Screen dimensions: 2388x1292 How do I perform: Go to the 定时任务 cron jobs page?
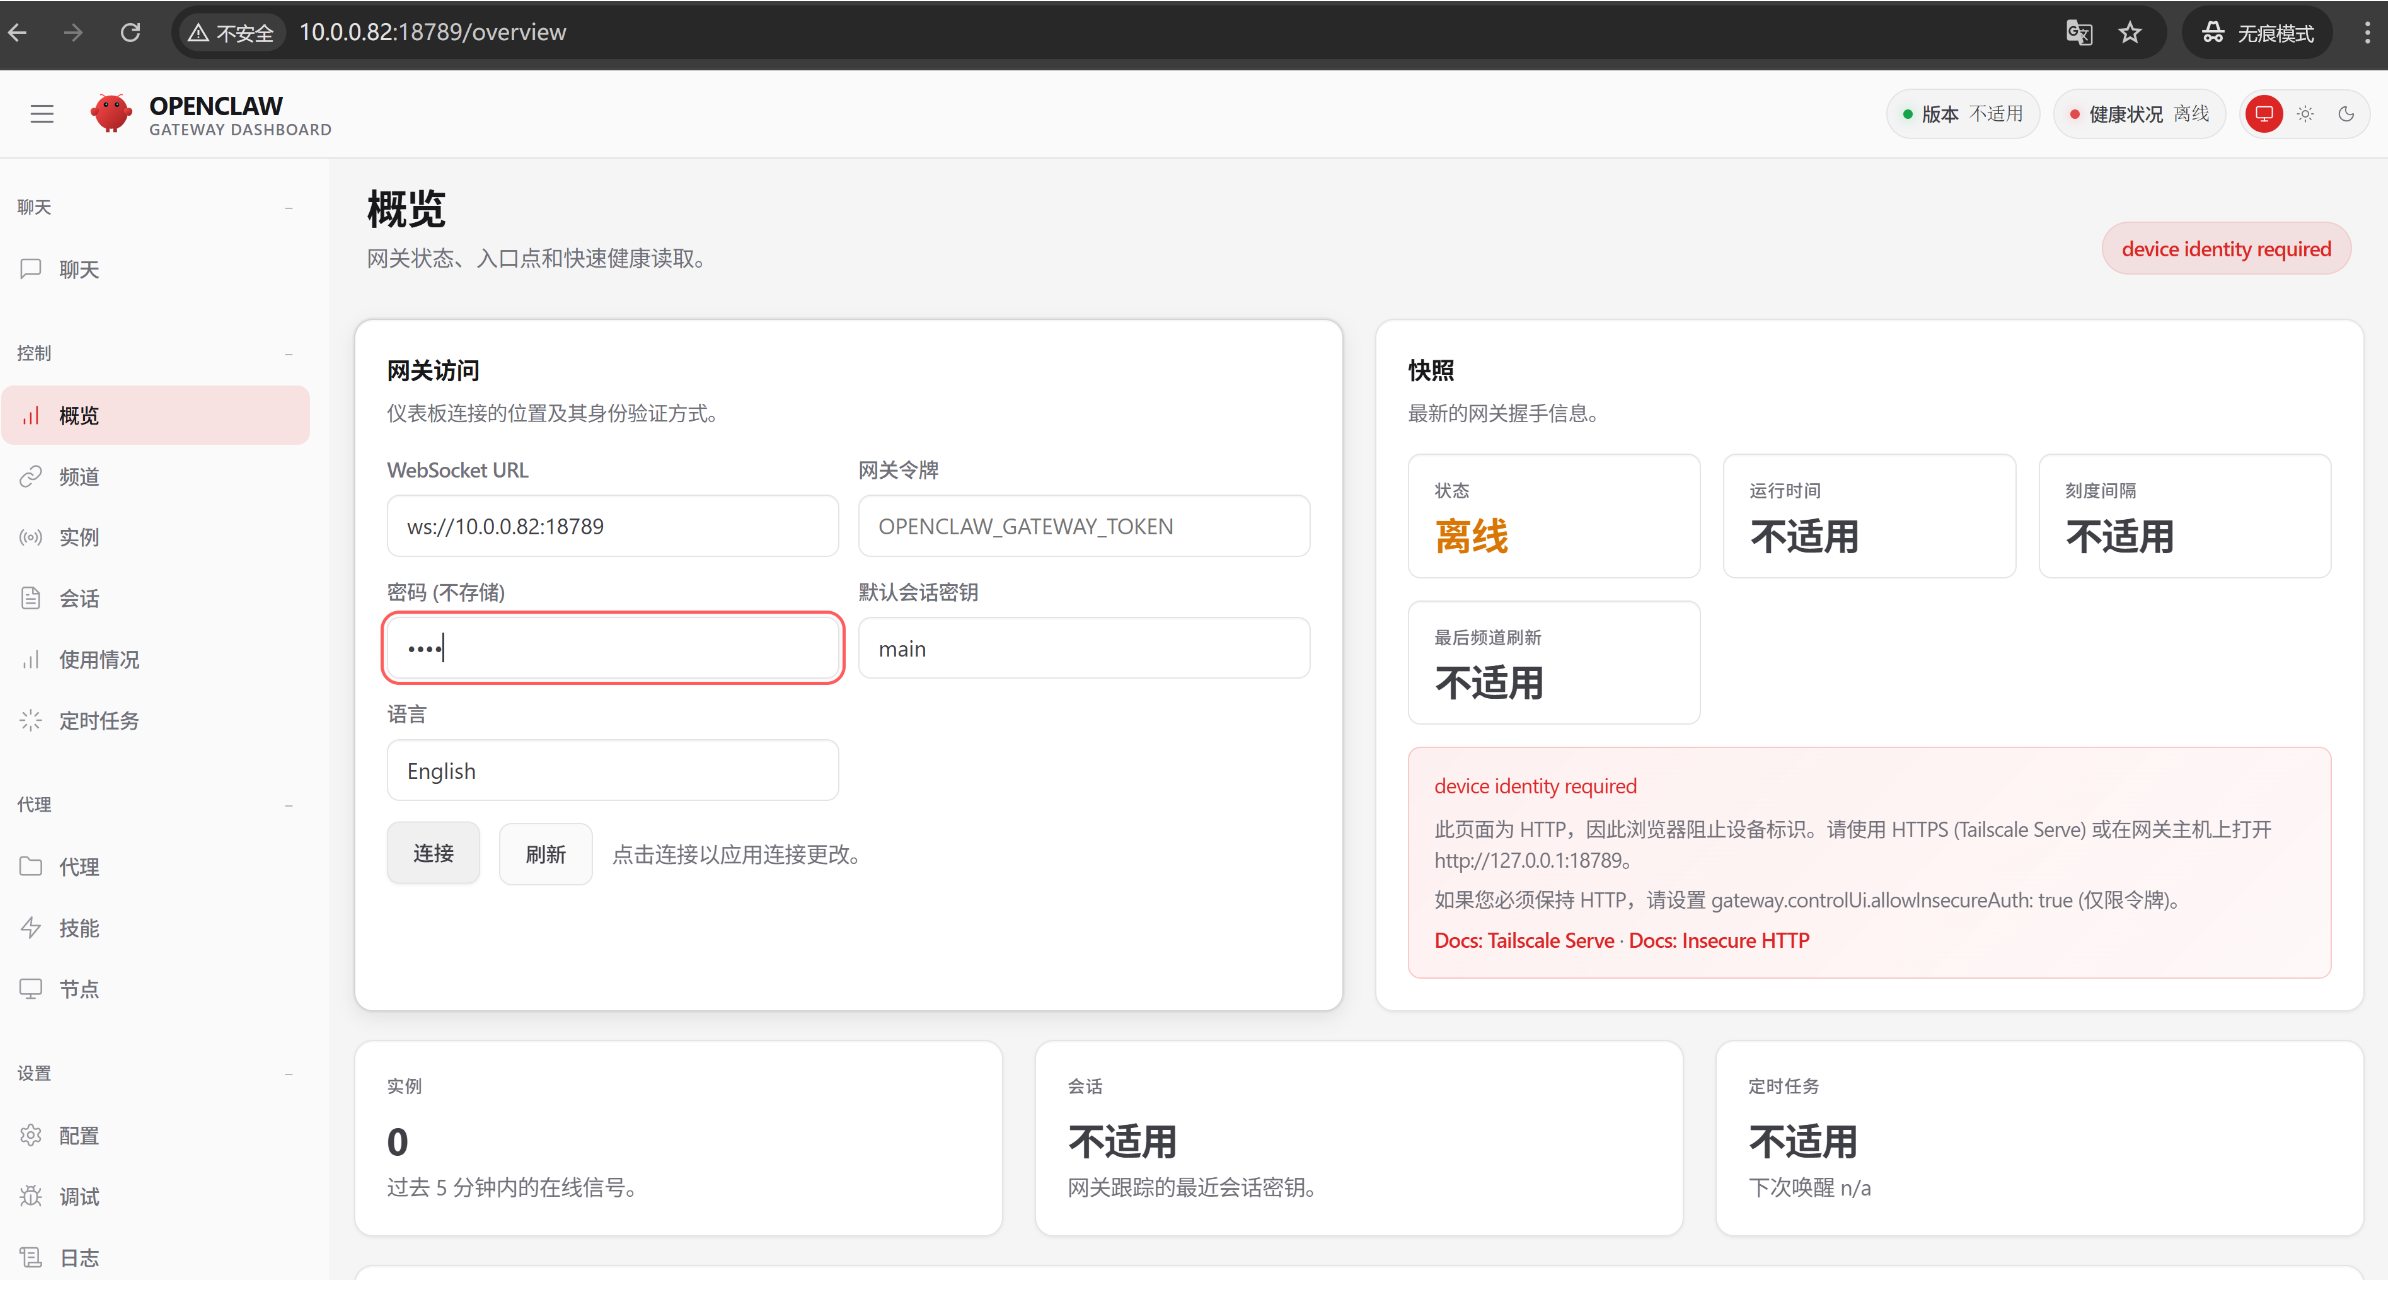coord(98,721)
